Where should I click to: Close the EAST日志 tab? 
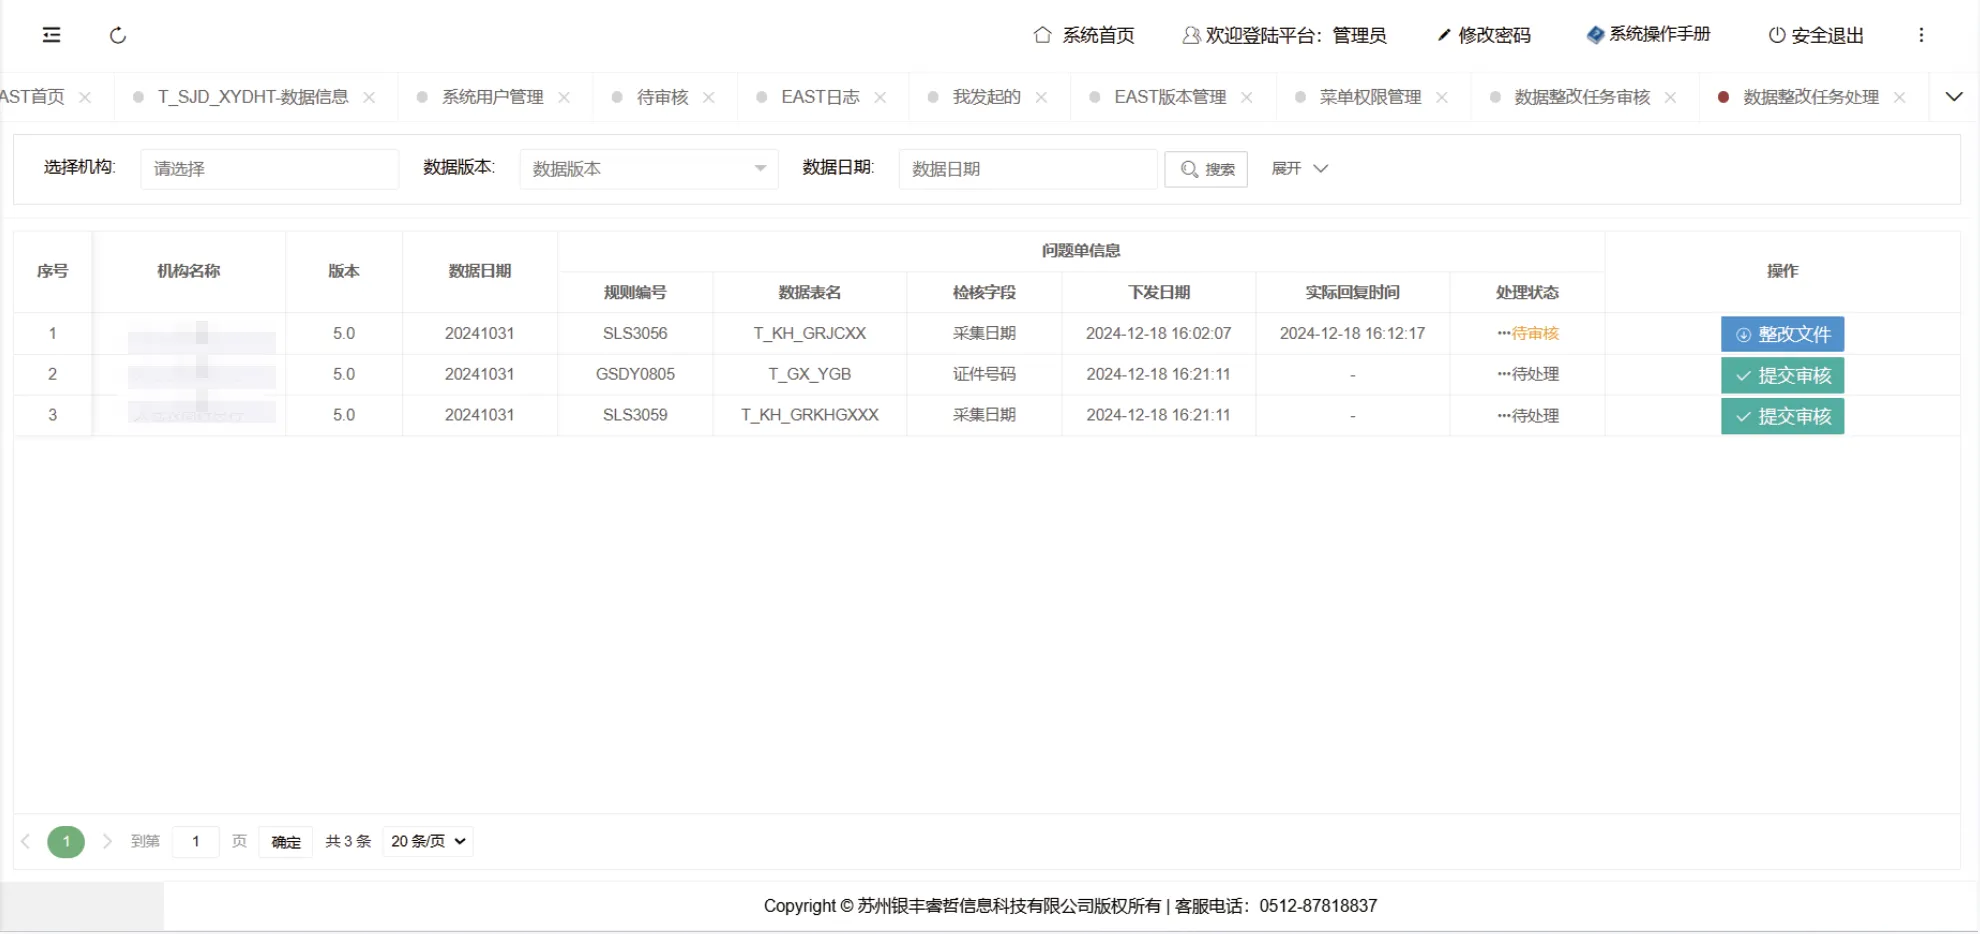(x=880, y=97)
